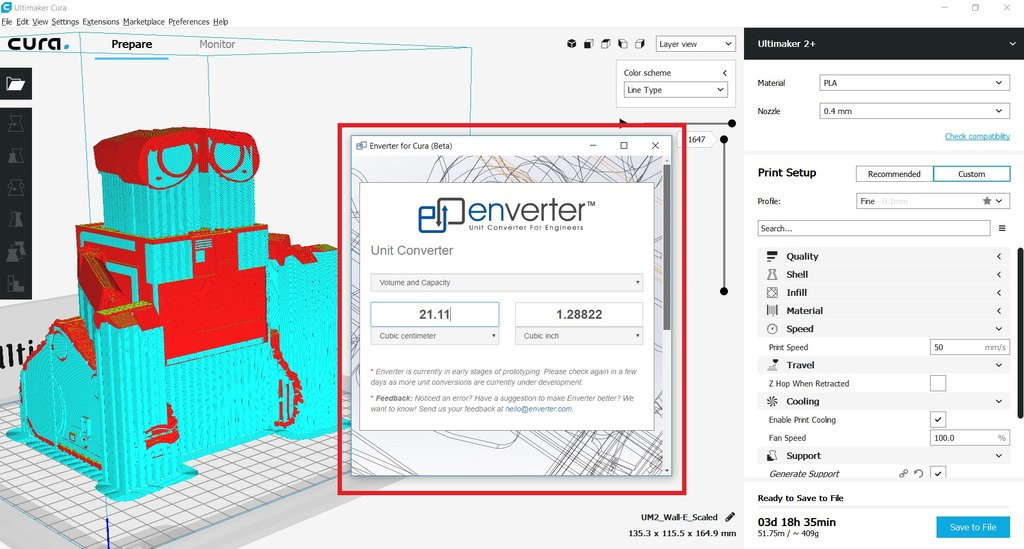
Task: Click the Quality category icon
Action: [x=772, y=257]
